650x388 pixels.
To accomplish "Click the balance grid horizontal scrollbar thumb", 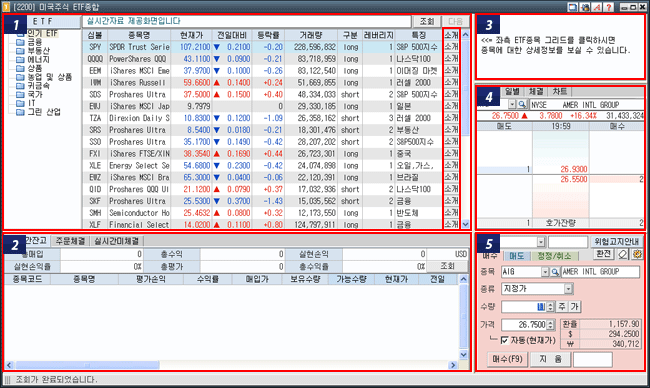I will coord(87,365).
